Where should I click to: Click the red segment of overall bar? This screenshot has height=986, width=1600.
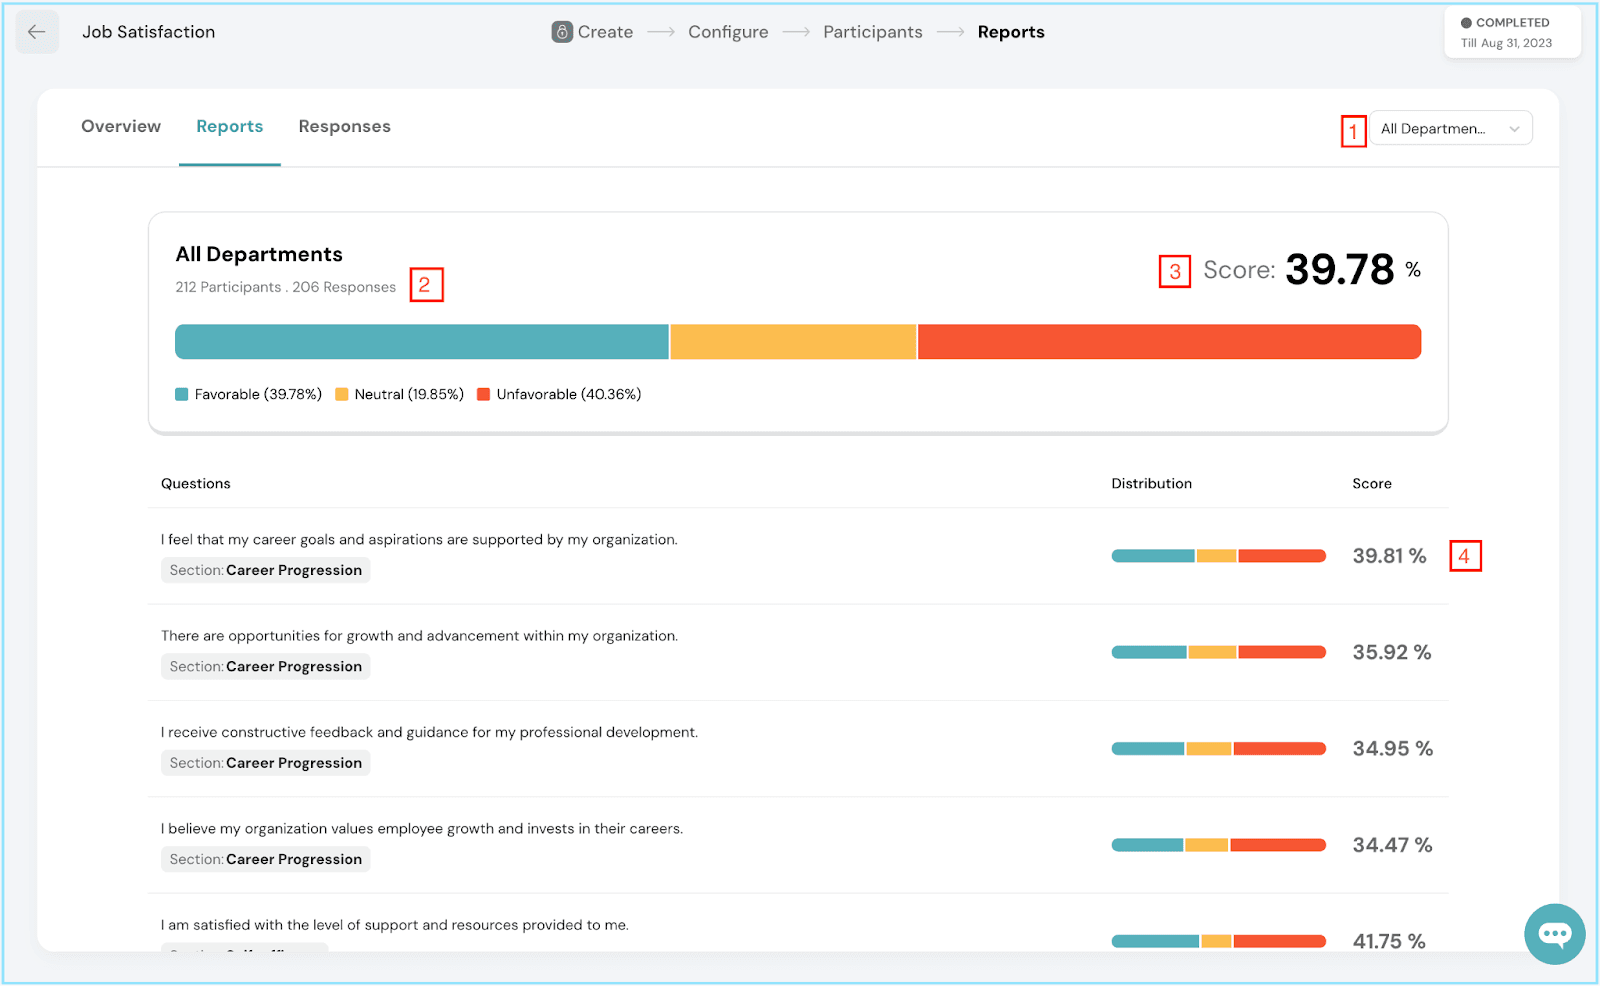[x=1169, y=342]
